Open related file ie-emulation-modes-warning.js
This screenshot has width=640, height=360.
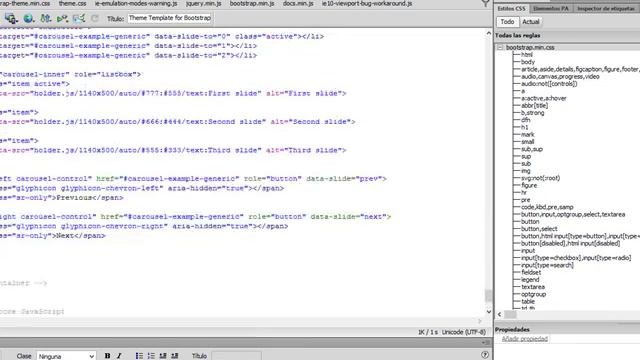point(136,3)
